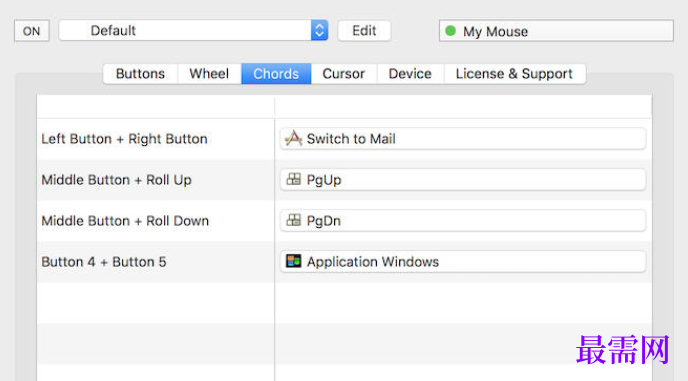Viewport: 688px width, 381px height.
Task: Toggle the ON button off
Action: (x=32, y=31)
